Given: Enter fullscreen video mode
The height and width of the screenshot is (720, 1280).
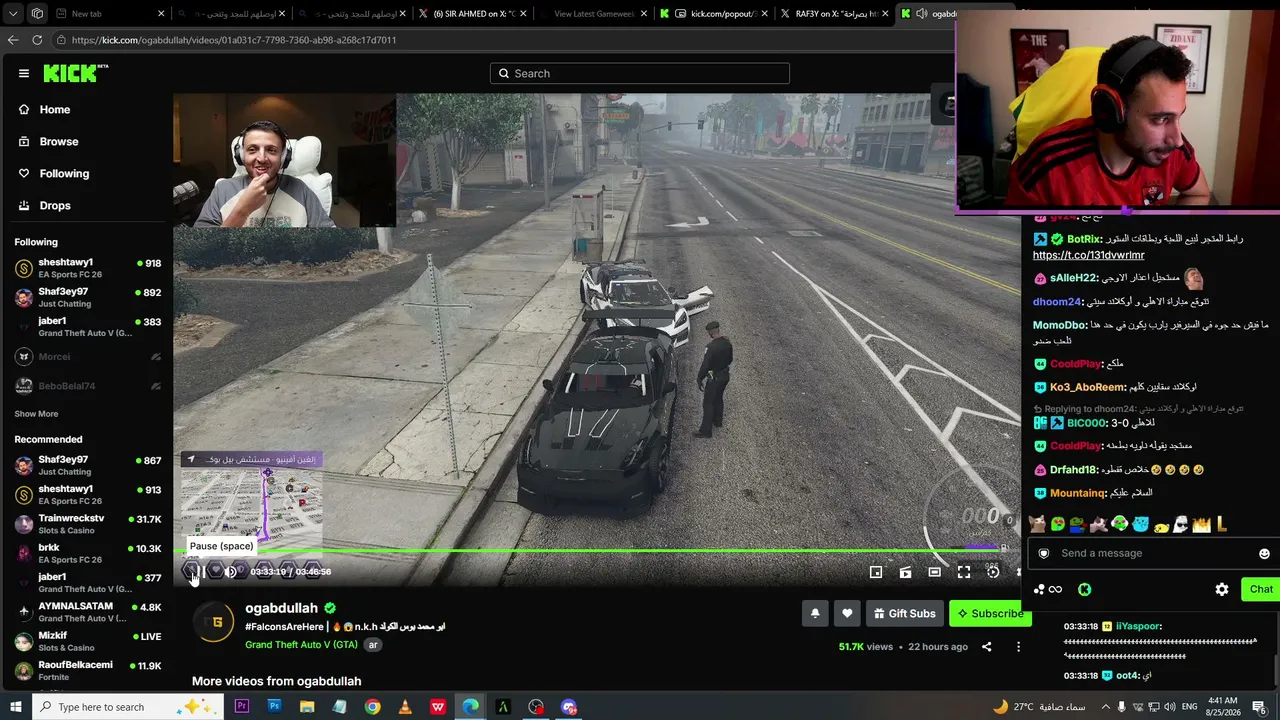Looking at the screenshot, I should [964, 572].
